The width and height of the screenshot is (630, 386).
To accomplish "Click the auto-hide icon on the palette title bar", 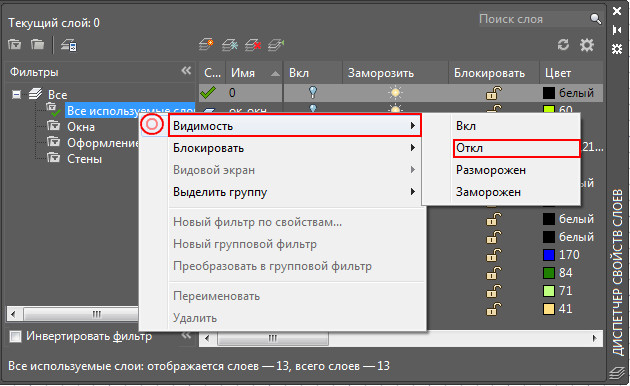I will click(617, 30).
